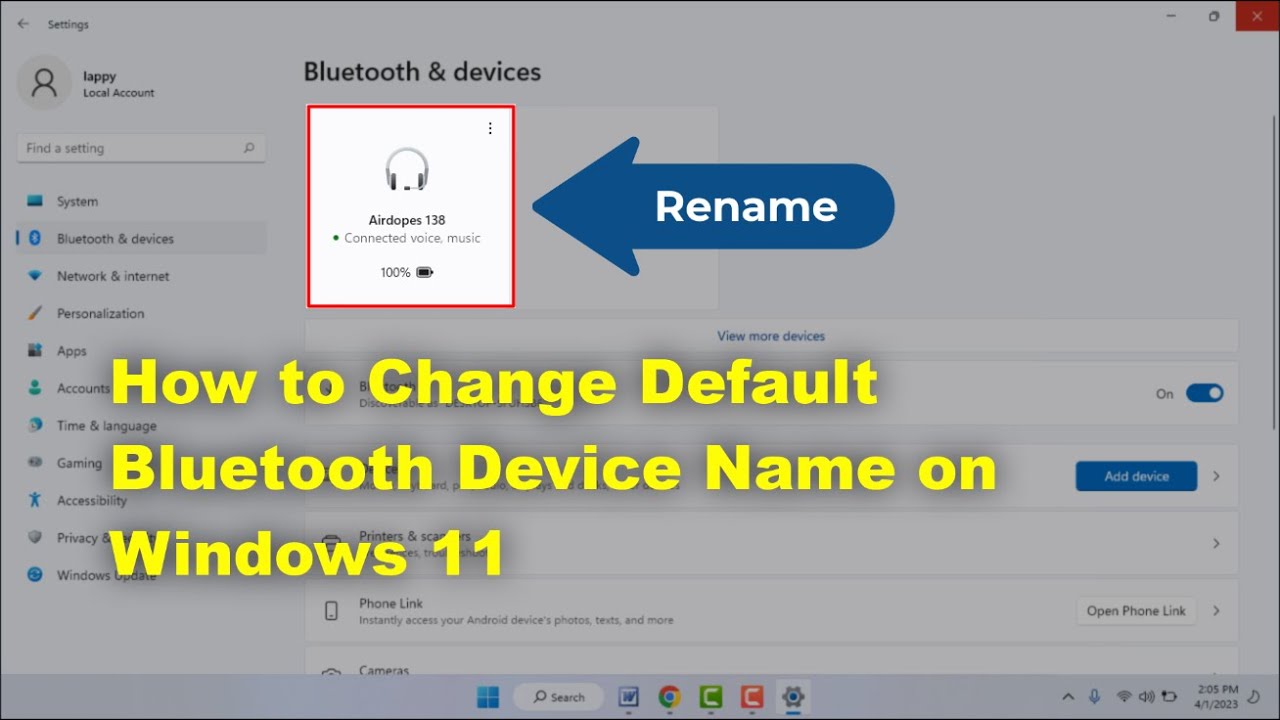Click the Open Phone Link button
The height and width of the screenshot is (720, 1280).
click(1136, 611)
